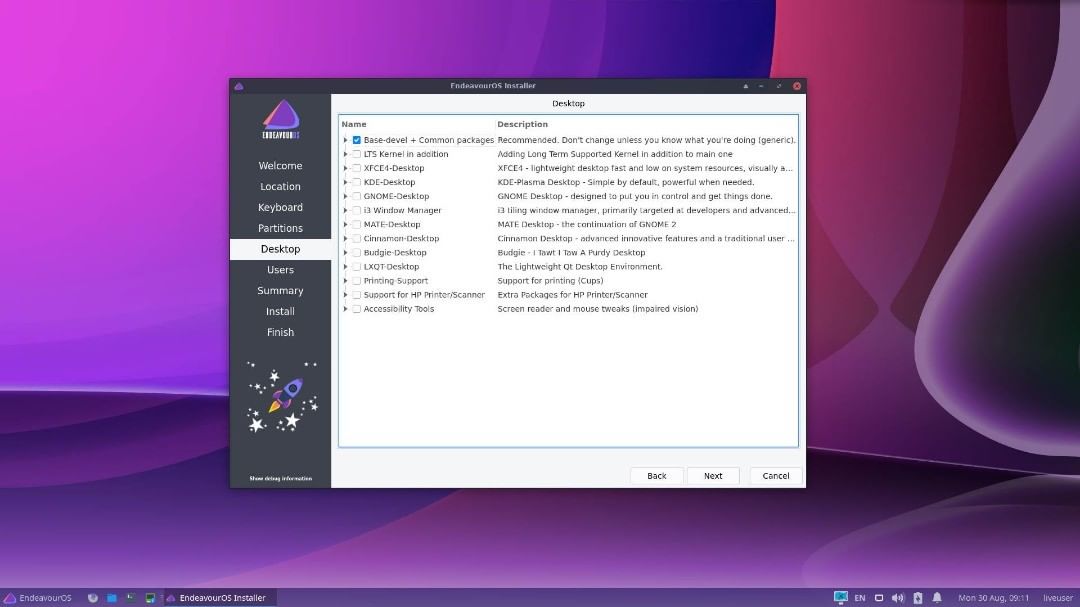1080x607 pixels.
Task: Click the EN keyboard layout indicator
Action: [860, 598]
